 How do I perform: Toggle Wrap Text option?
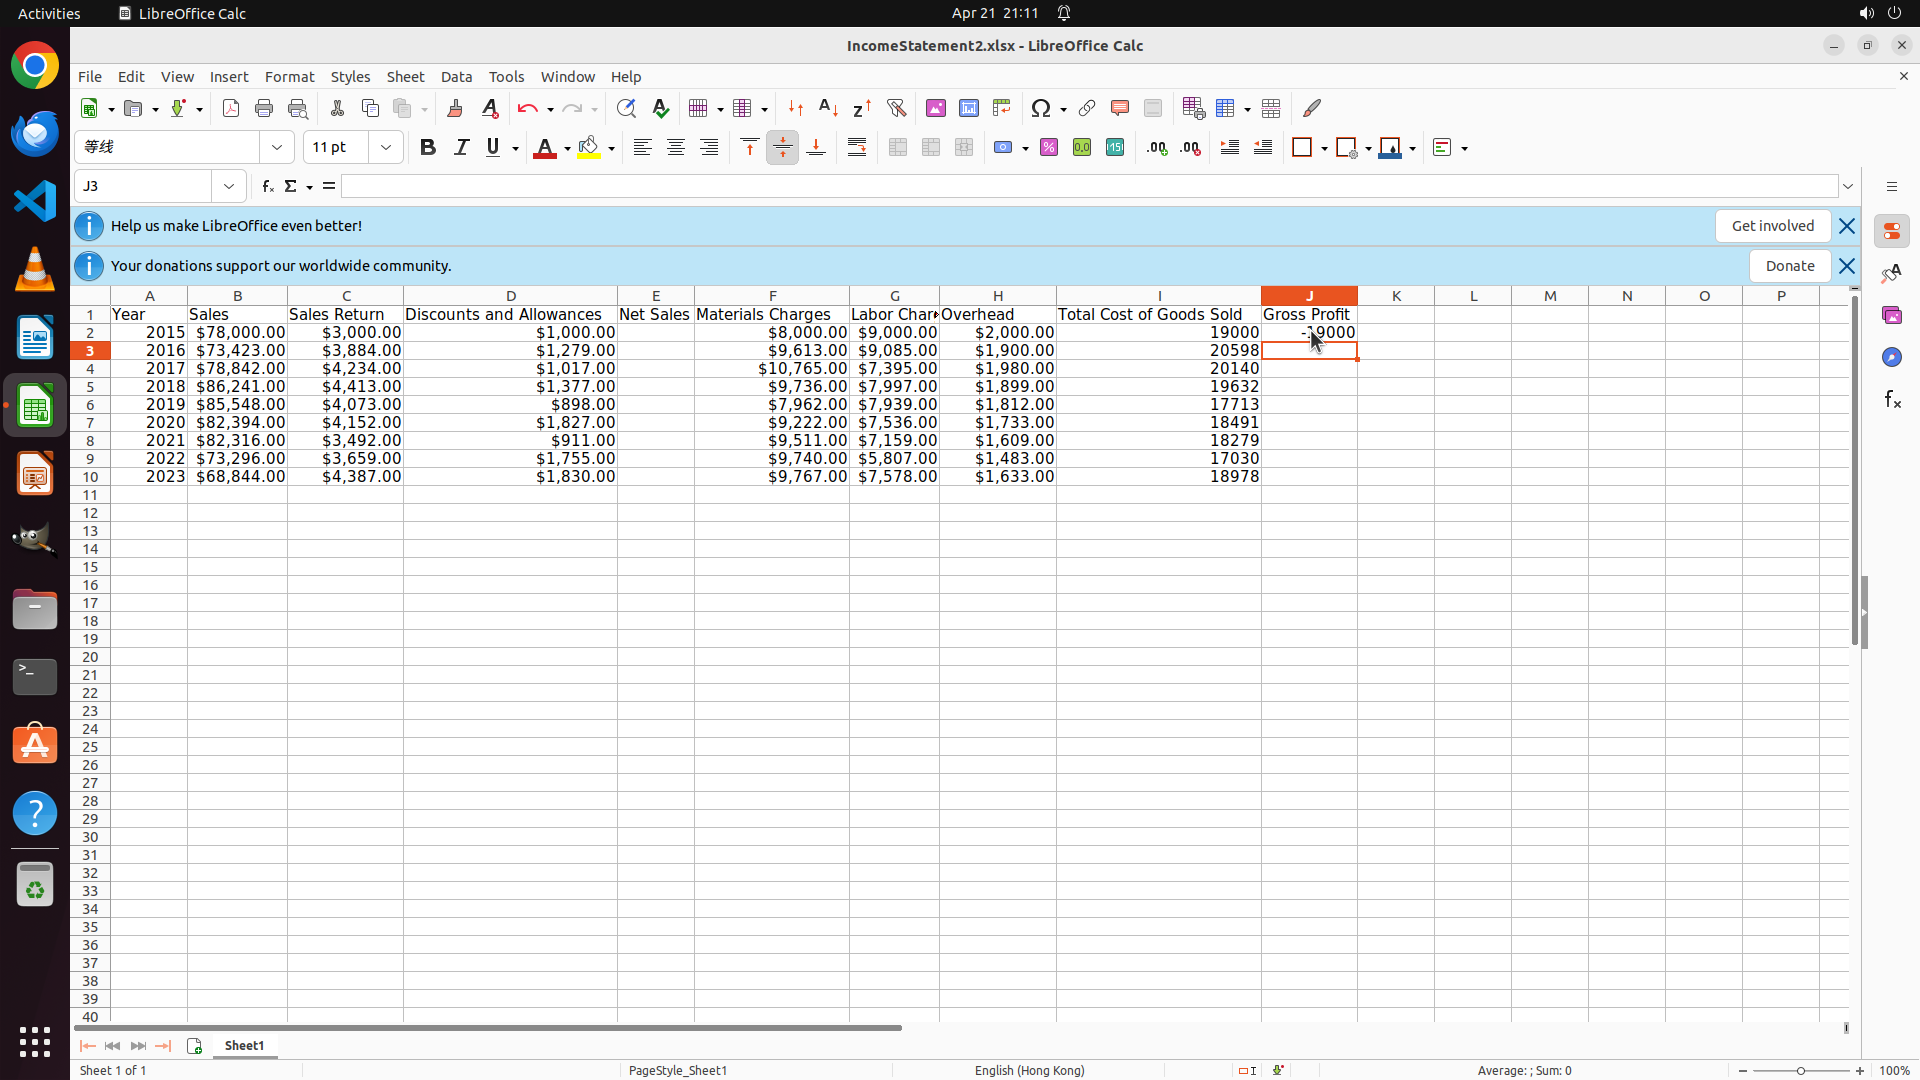click(x=857, y=147)
